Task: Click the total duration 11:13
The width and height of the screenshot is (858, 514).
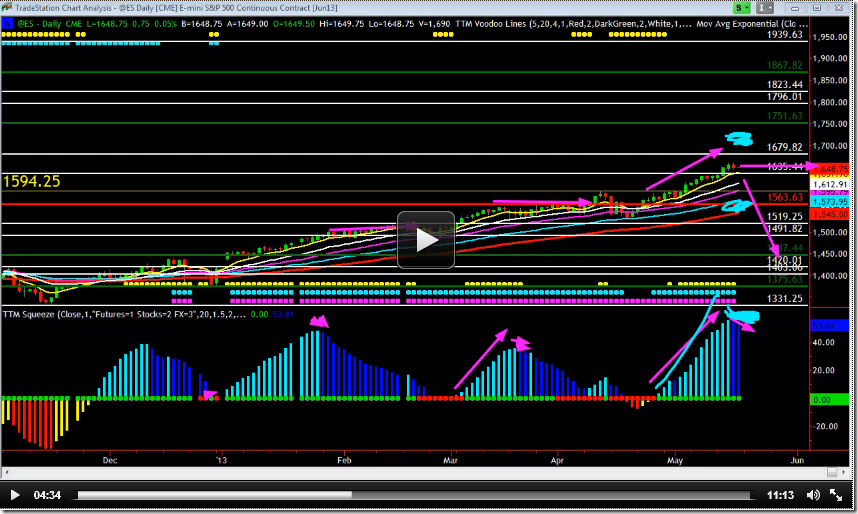Action: pyautogui.click(x=780, y=495)
